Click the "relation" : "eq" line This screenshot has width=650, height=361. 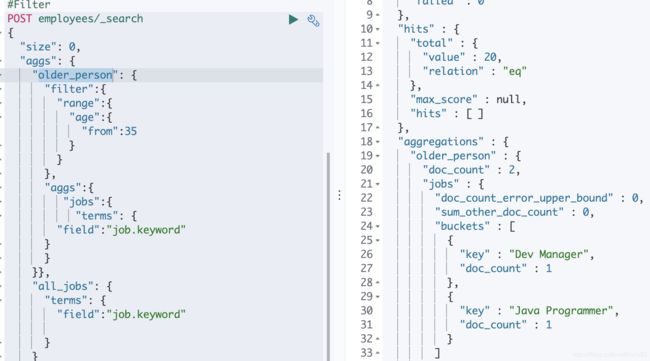click(474, 71)
